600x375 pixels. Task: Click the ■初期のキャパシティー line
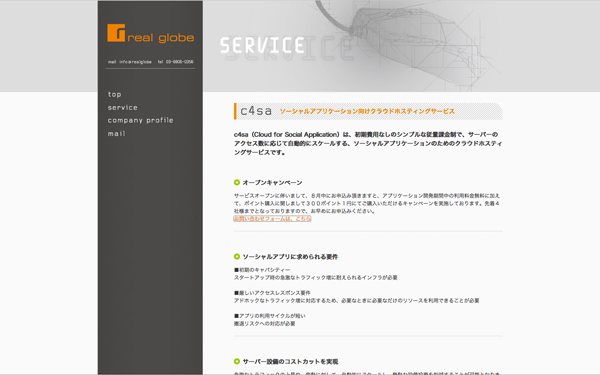262,270
